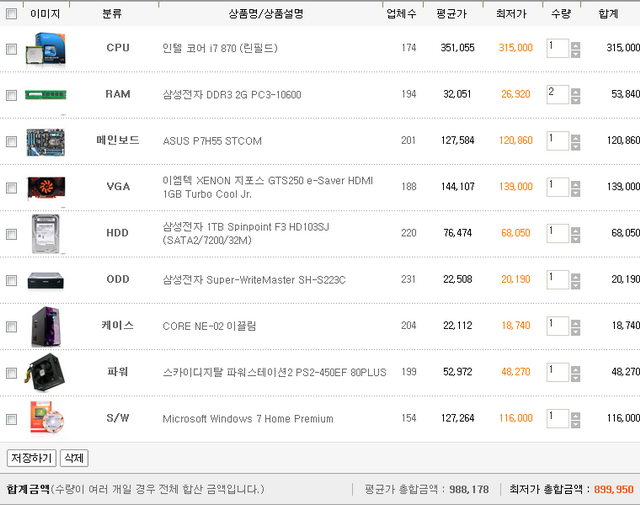640x505 pixels.
Task: Click the CPU lowest price 315,000
Action: pos(516,48)
